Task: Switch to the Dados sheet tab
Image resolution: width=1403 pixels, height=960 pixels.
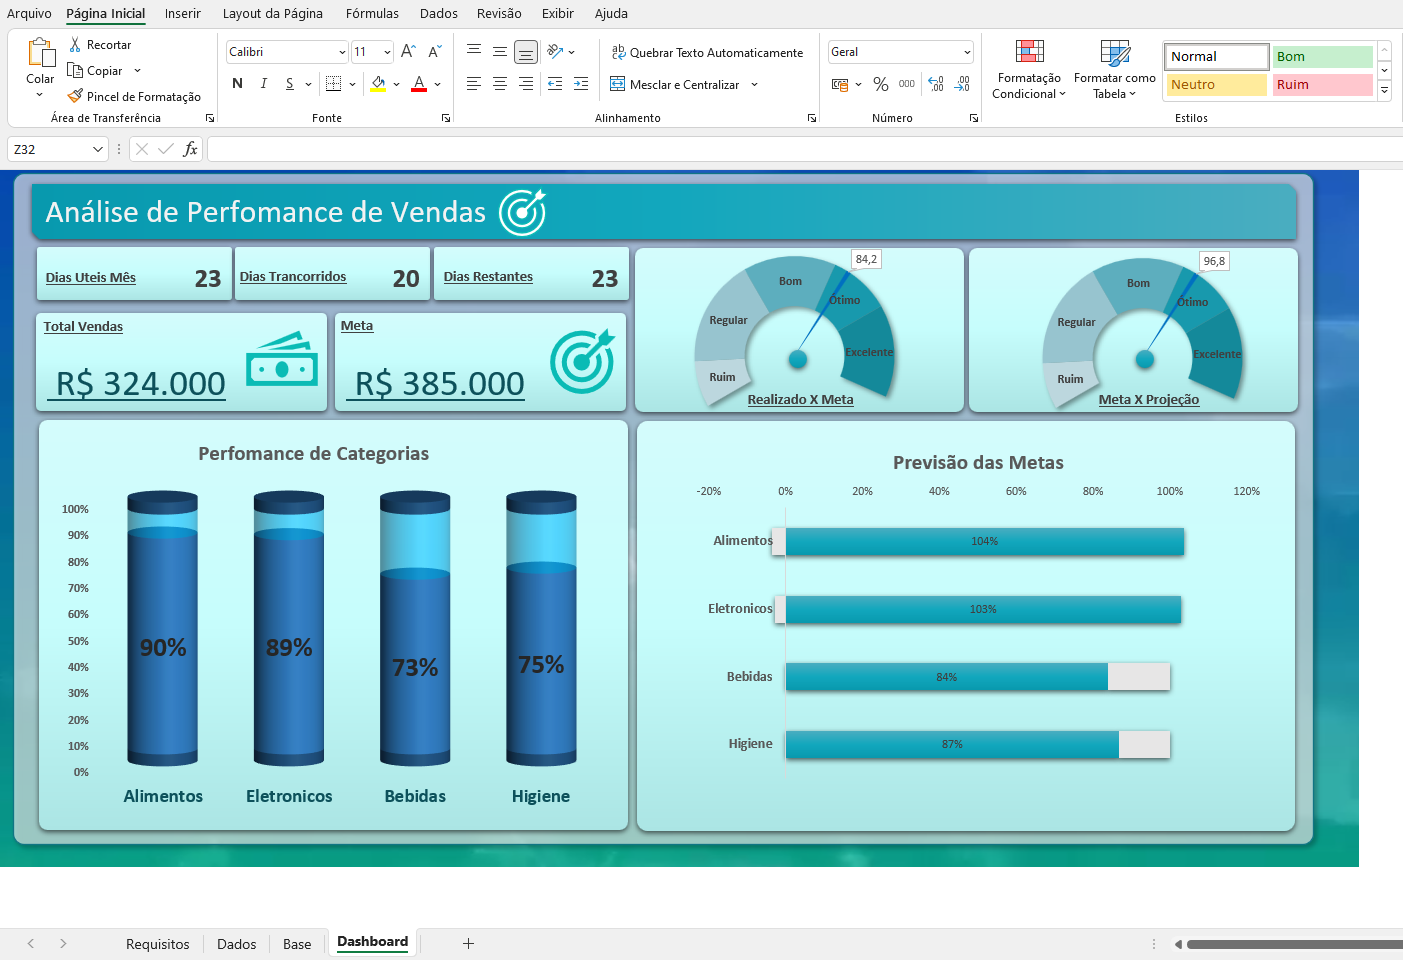Action: point(236,944)
